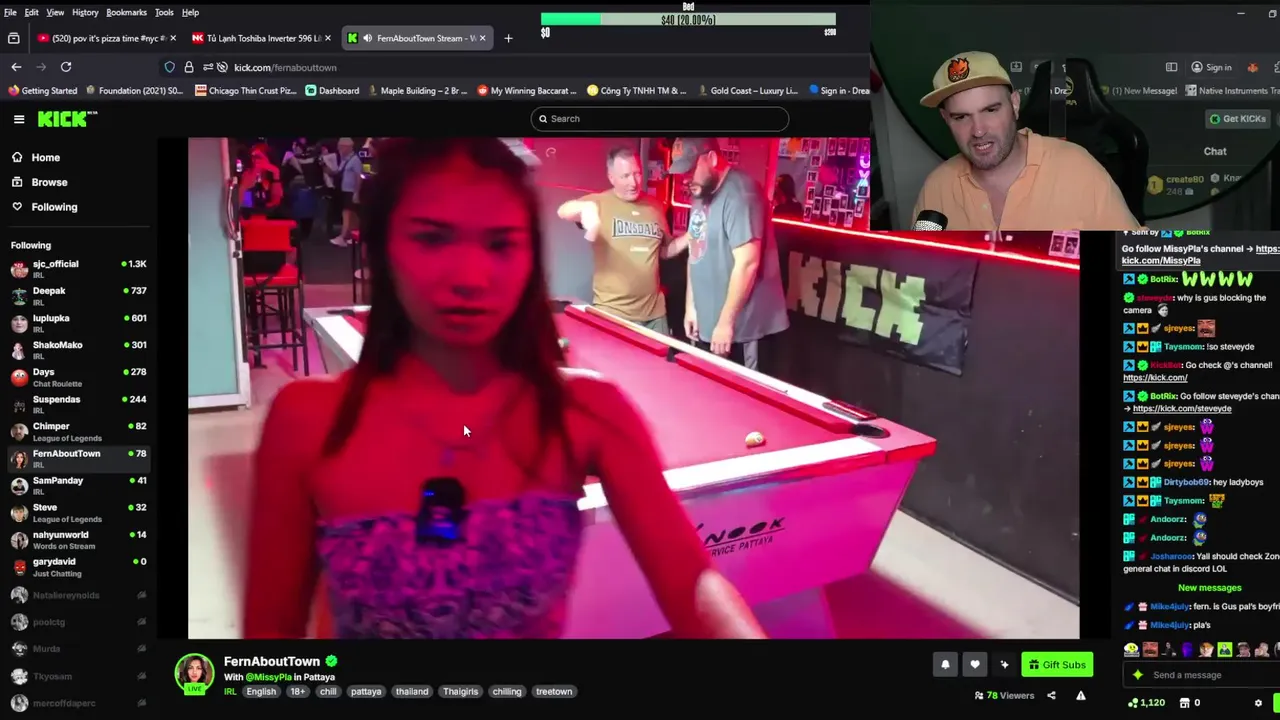1280x720 pixels.
Task: Open the @MissyPla mention in stream title
Action: (269, 677)
